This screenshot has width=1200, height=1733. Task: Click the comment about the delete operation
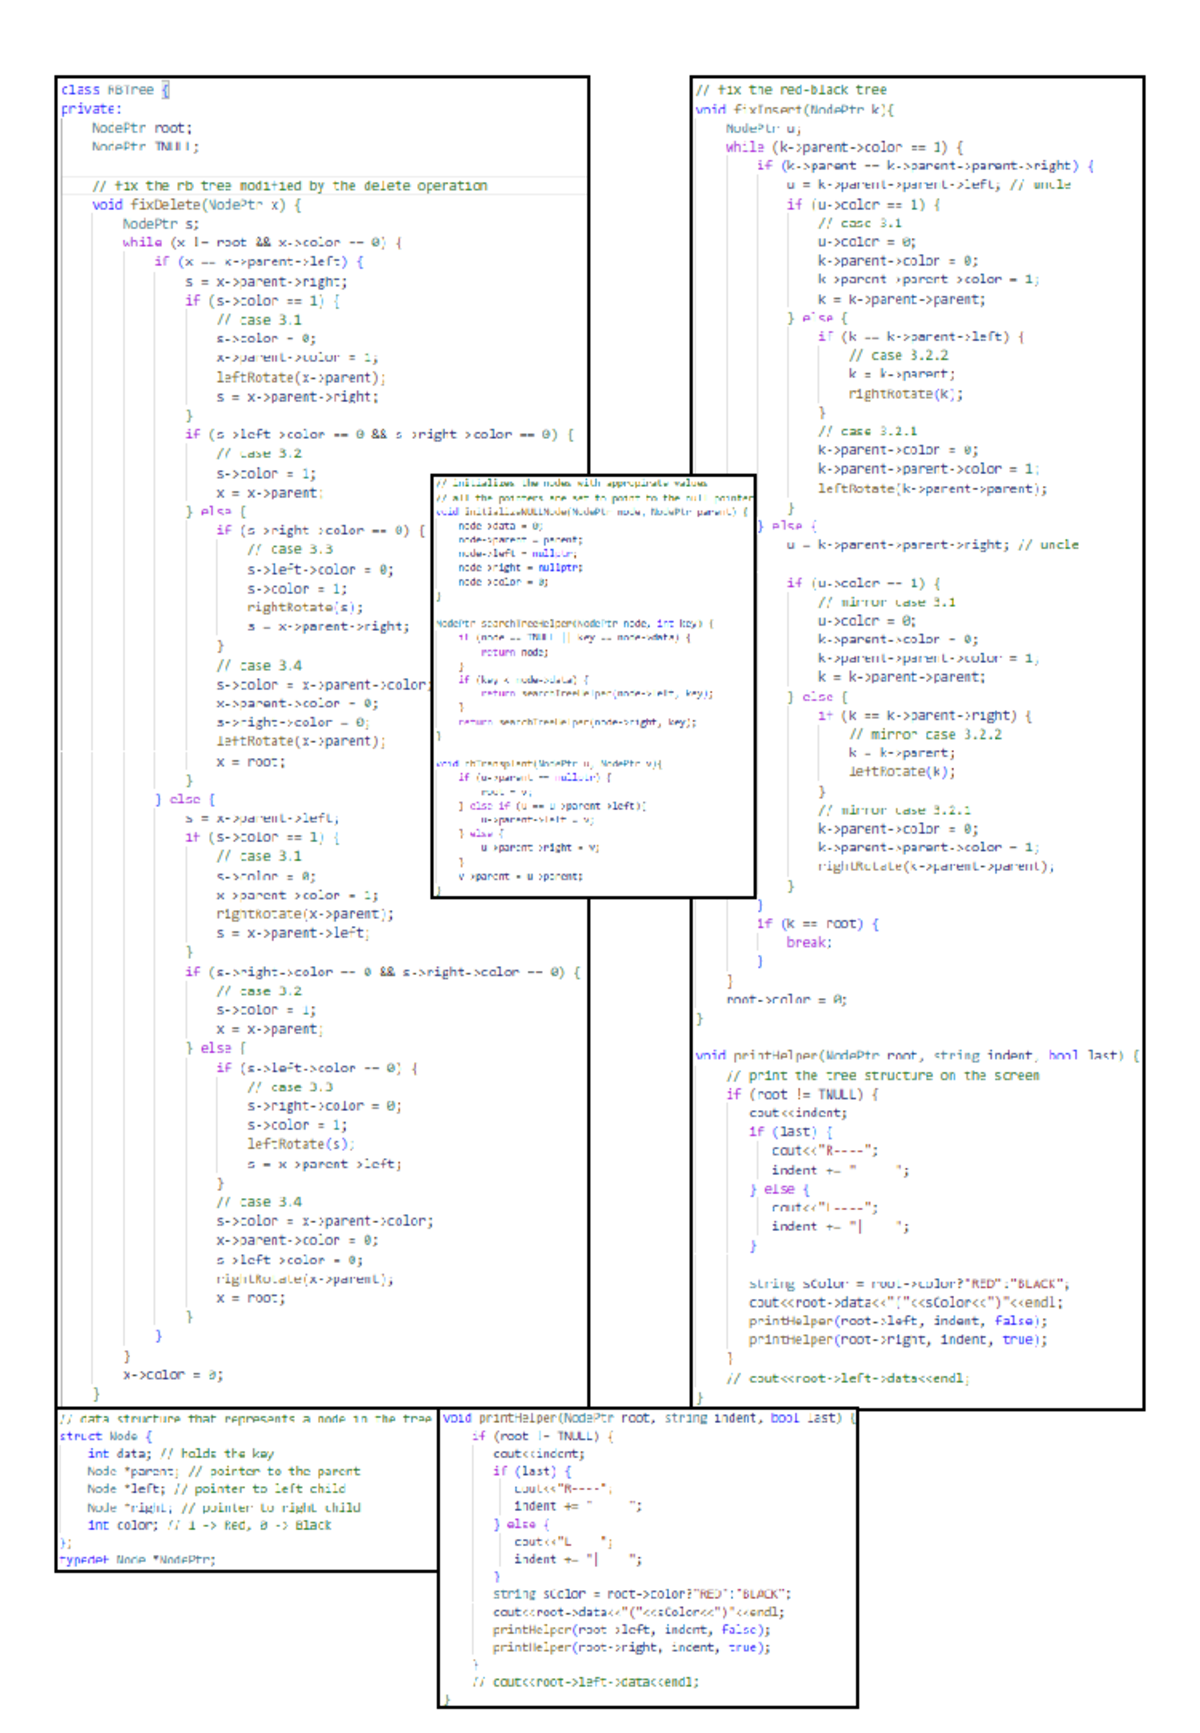(x=289, y=186)
